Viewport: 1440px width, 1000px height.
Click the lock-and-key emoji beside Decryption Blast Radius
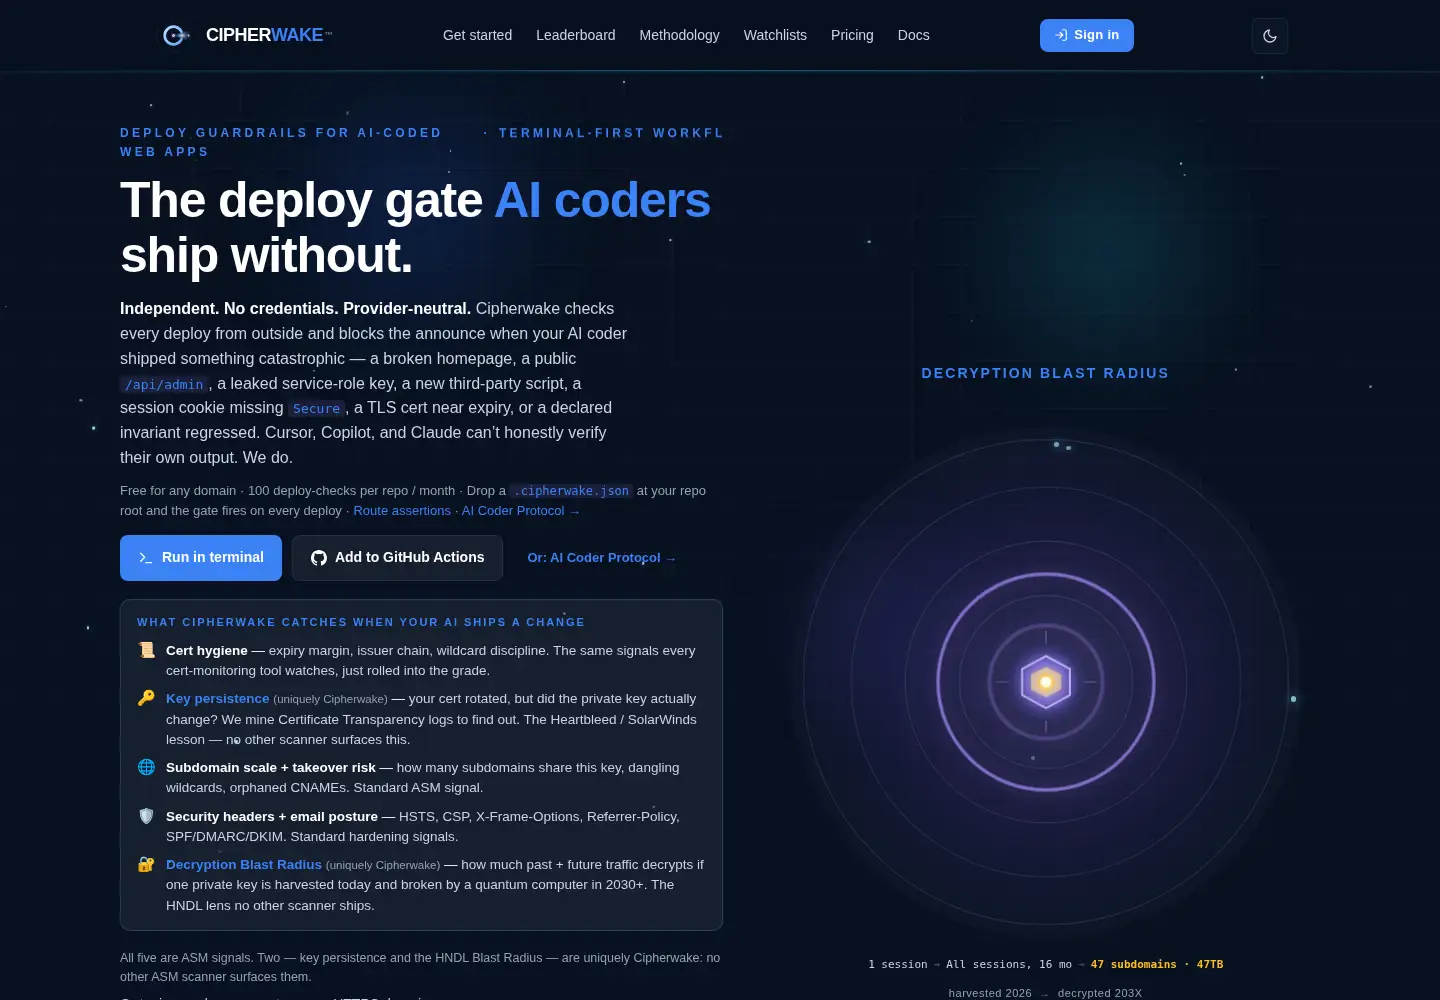tap(146, 864)
